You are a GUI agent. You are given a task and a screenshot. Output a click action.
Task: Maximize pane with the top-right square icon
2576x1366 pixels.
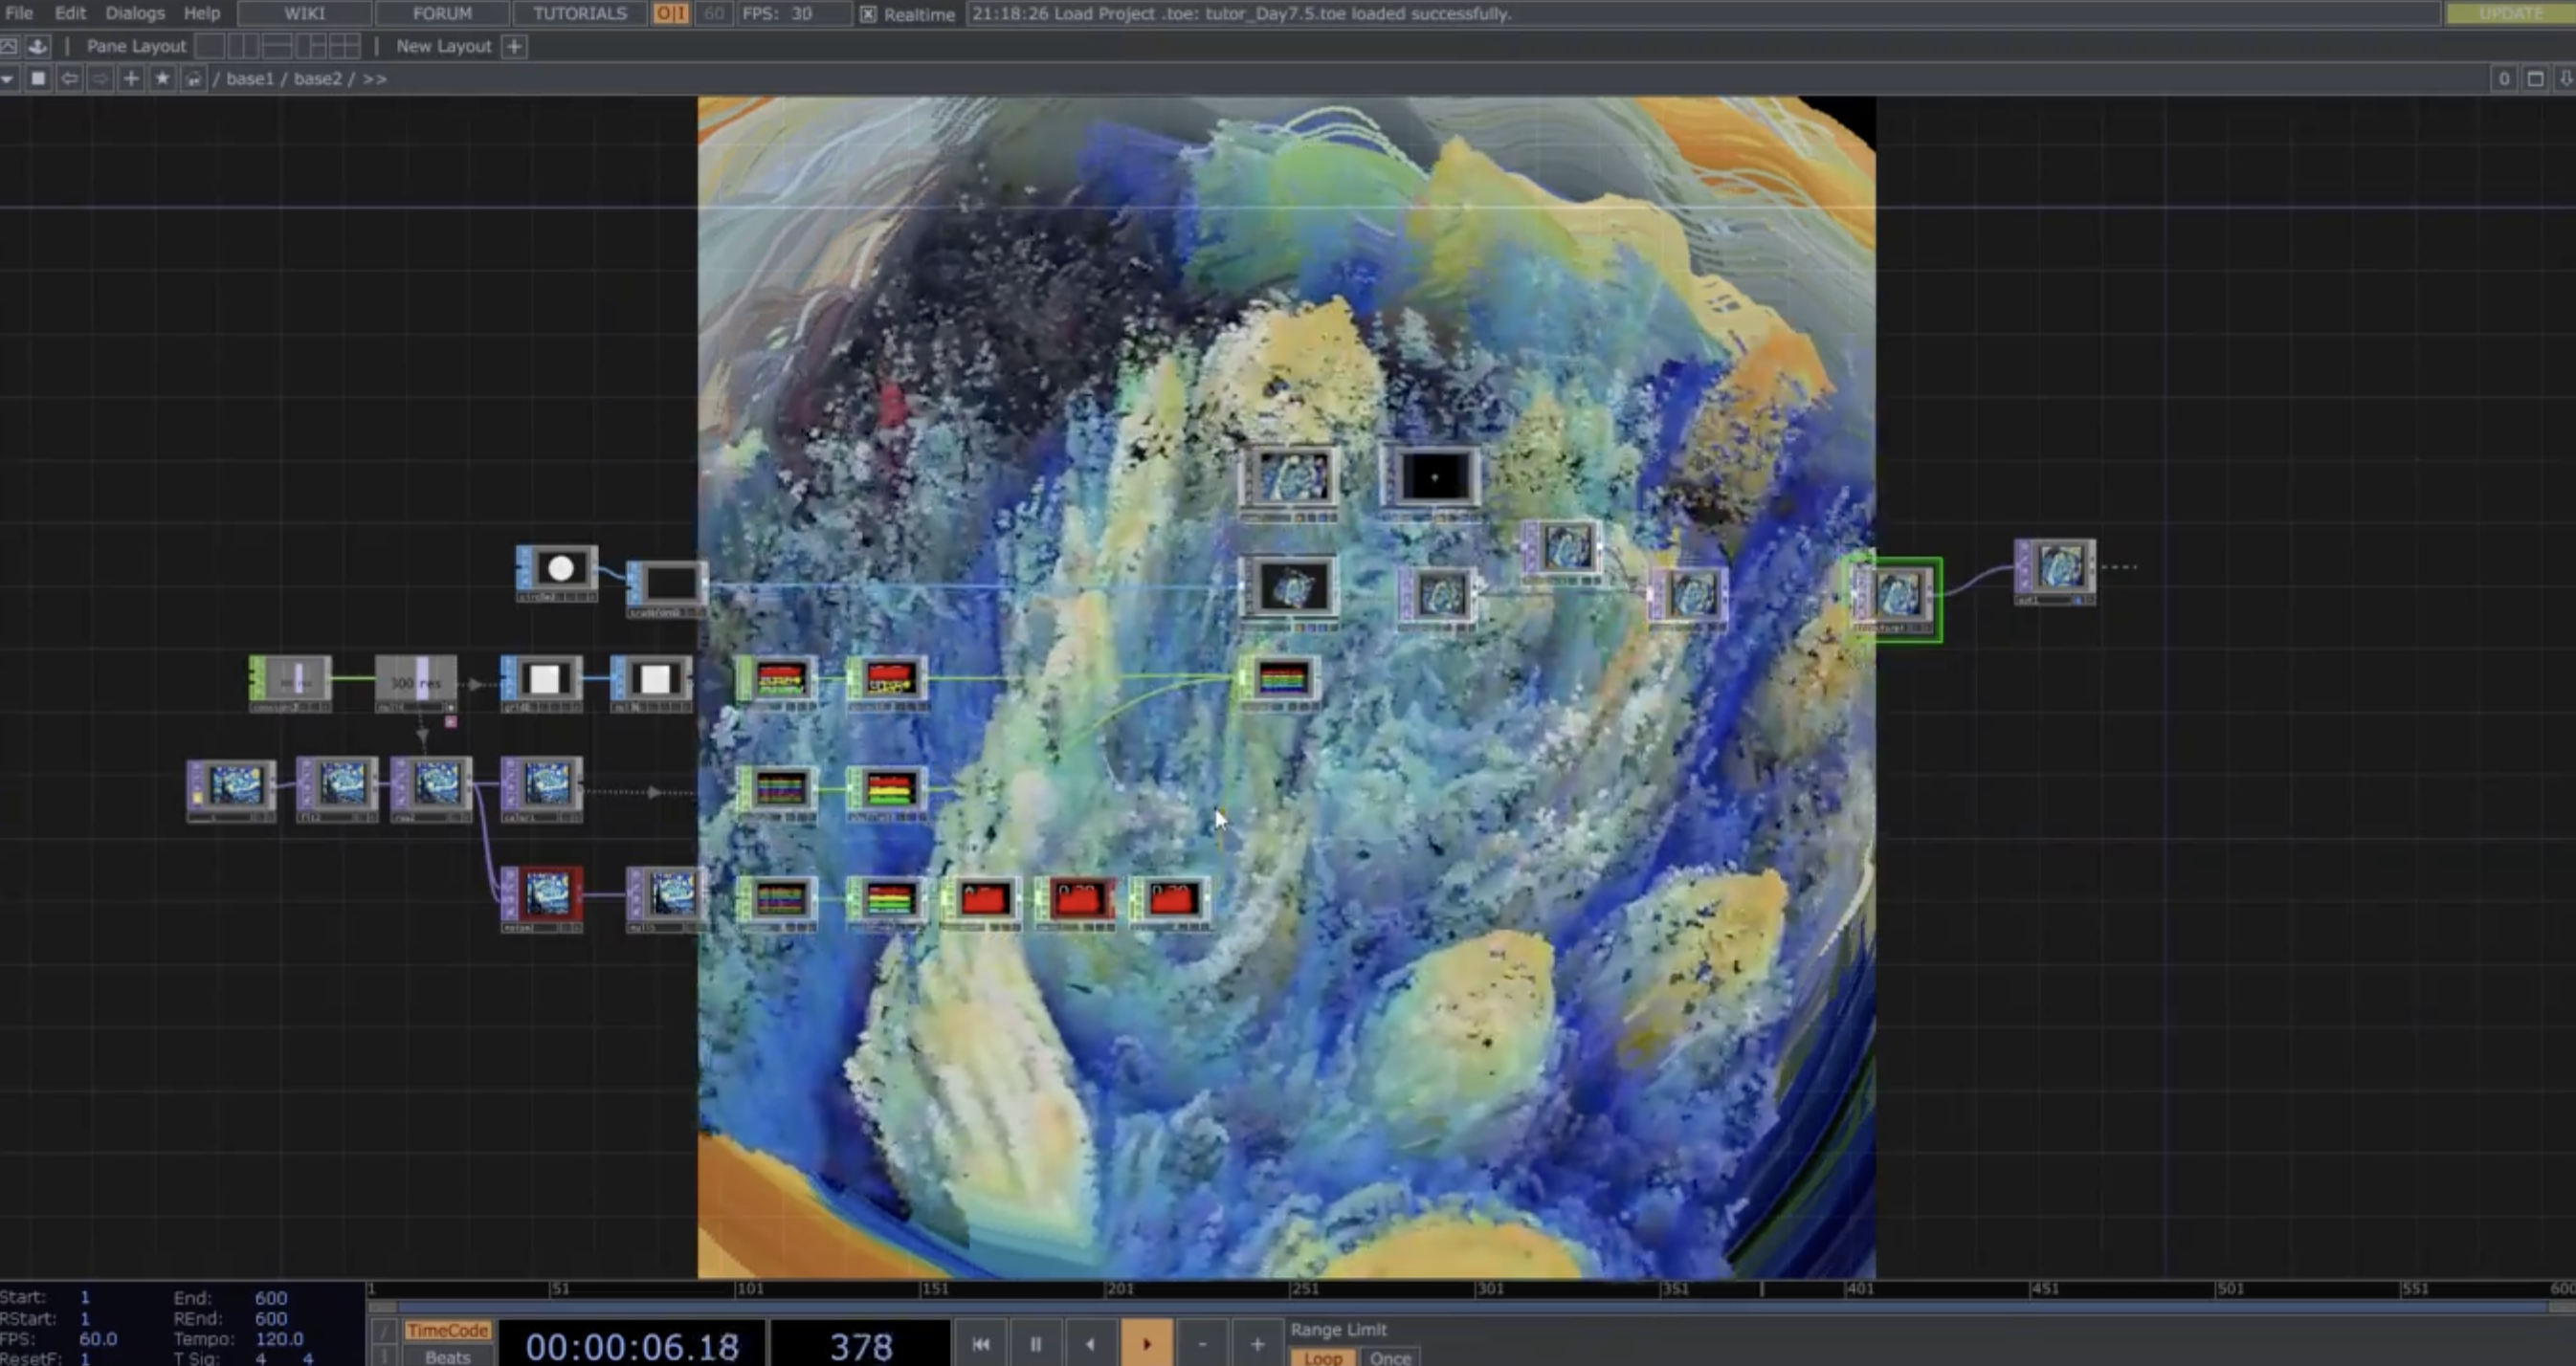[2535, 78]
